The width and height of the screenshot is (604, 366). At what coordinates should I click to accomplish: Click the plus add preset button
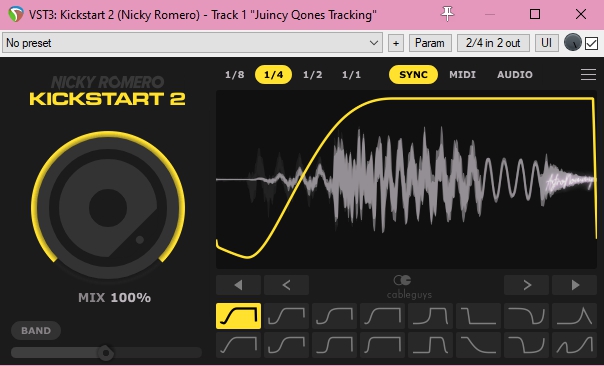pos(396,43)
